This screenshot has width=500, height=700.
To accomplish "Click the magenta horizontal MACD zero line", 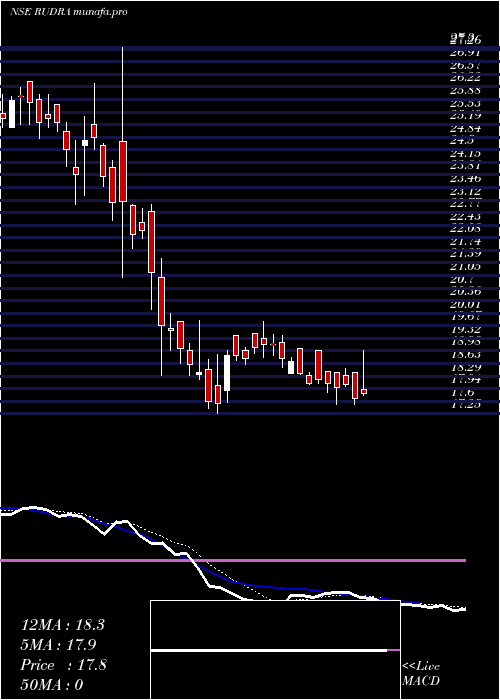I will [x=233, y=560].
